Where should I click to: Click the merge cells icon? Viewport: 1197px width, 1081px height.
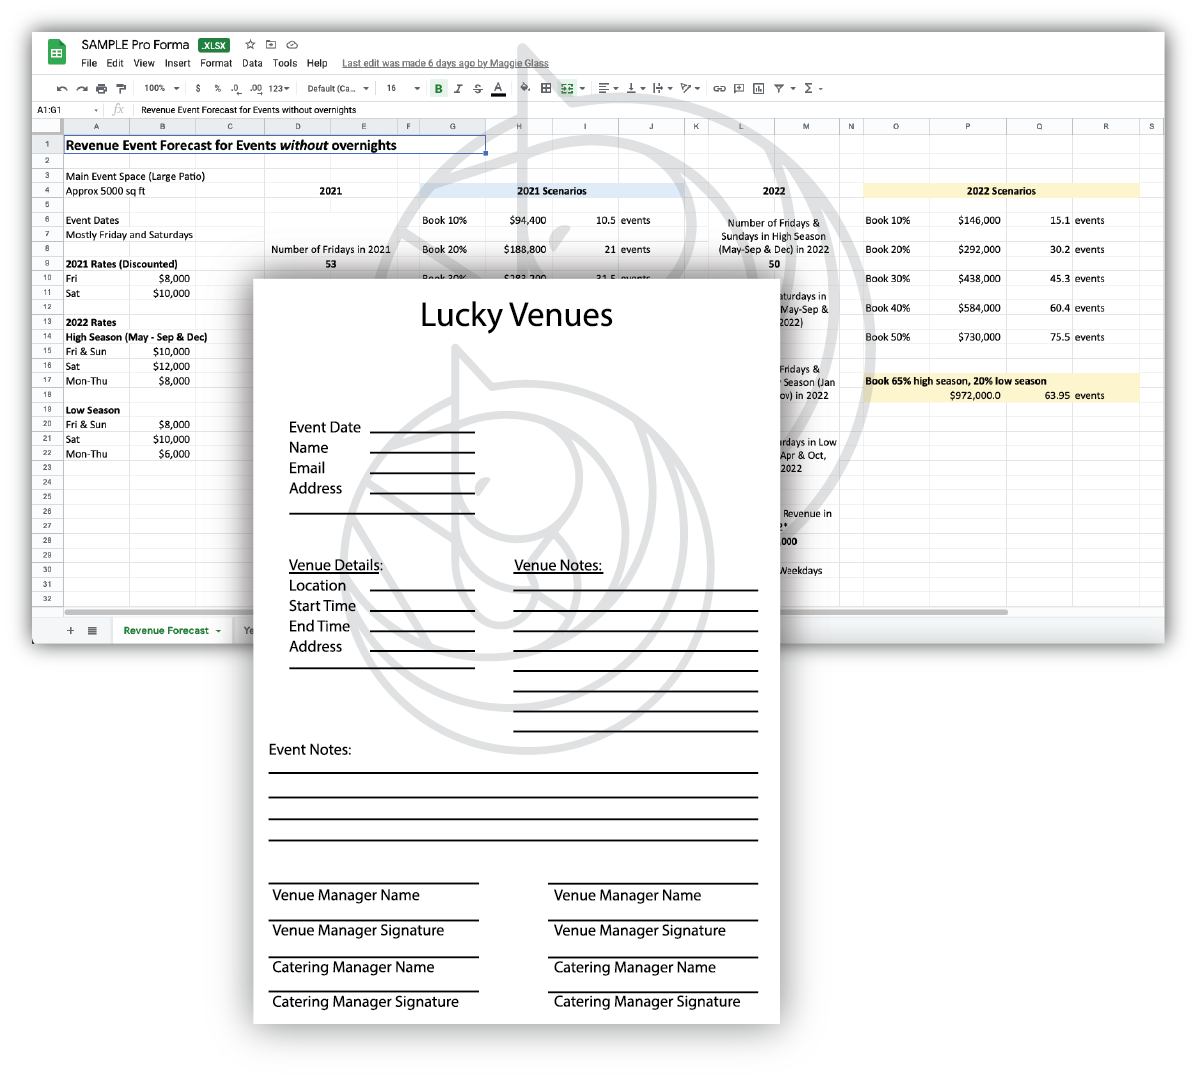pos(567,89)
